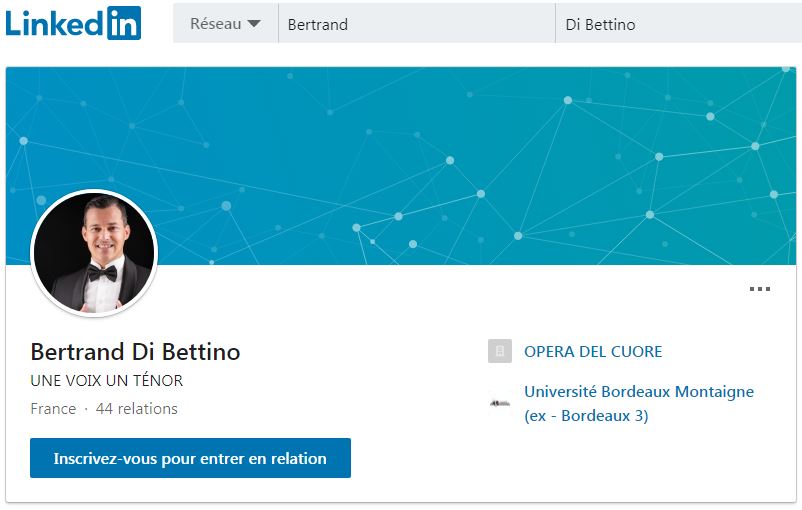Click the UNE VOIX UN TÉNOR headline
Image resolution: width=802 pixels, height=510 pixels.
[107, 381]
